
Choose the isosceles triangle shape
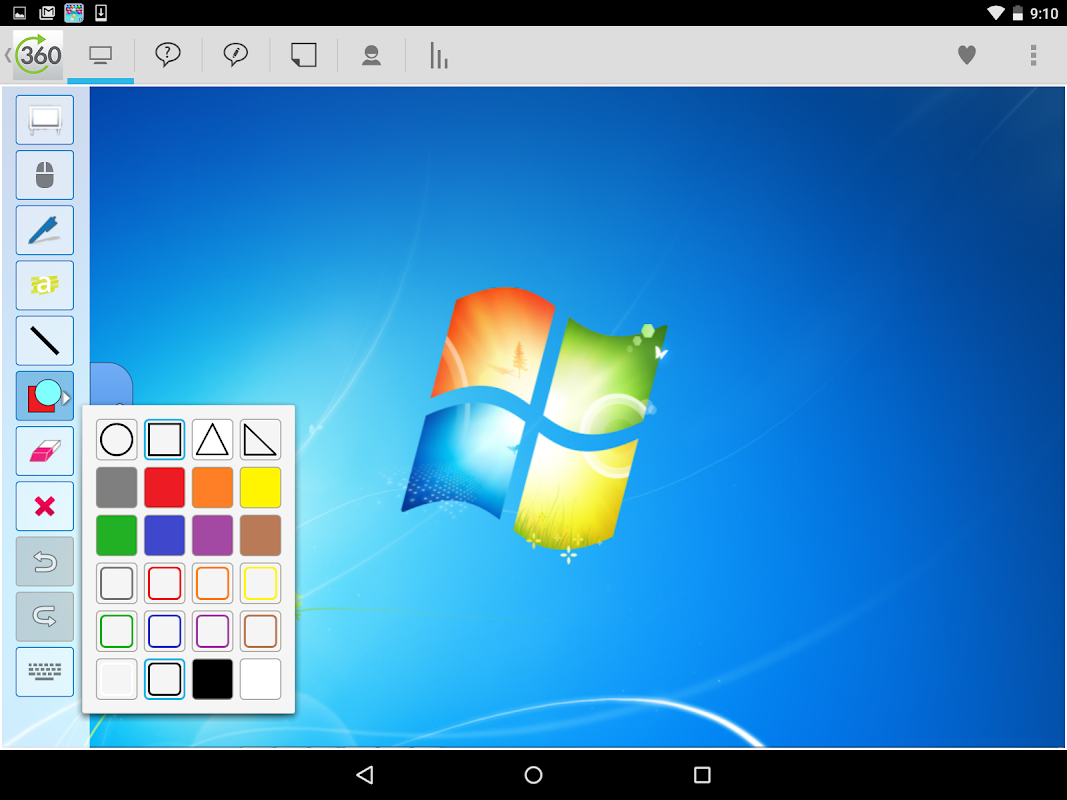coord(212,439)
